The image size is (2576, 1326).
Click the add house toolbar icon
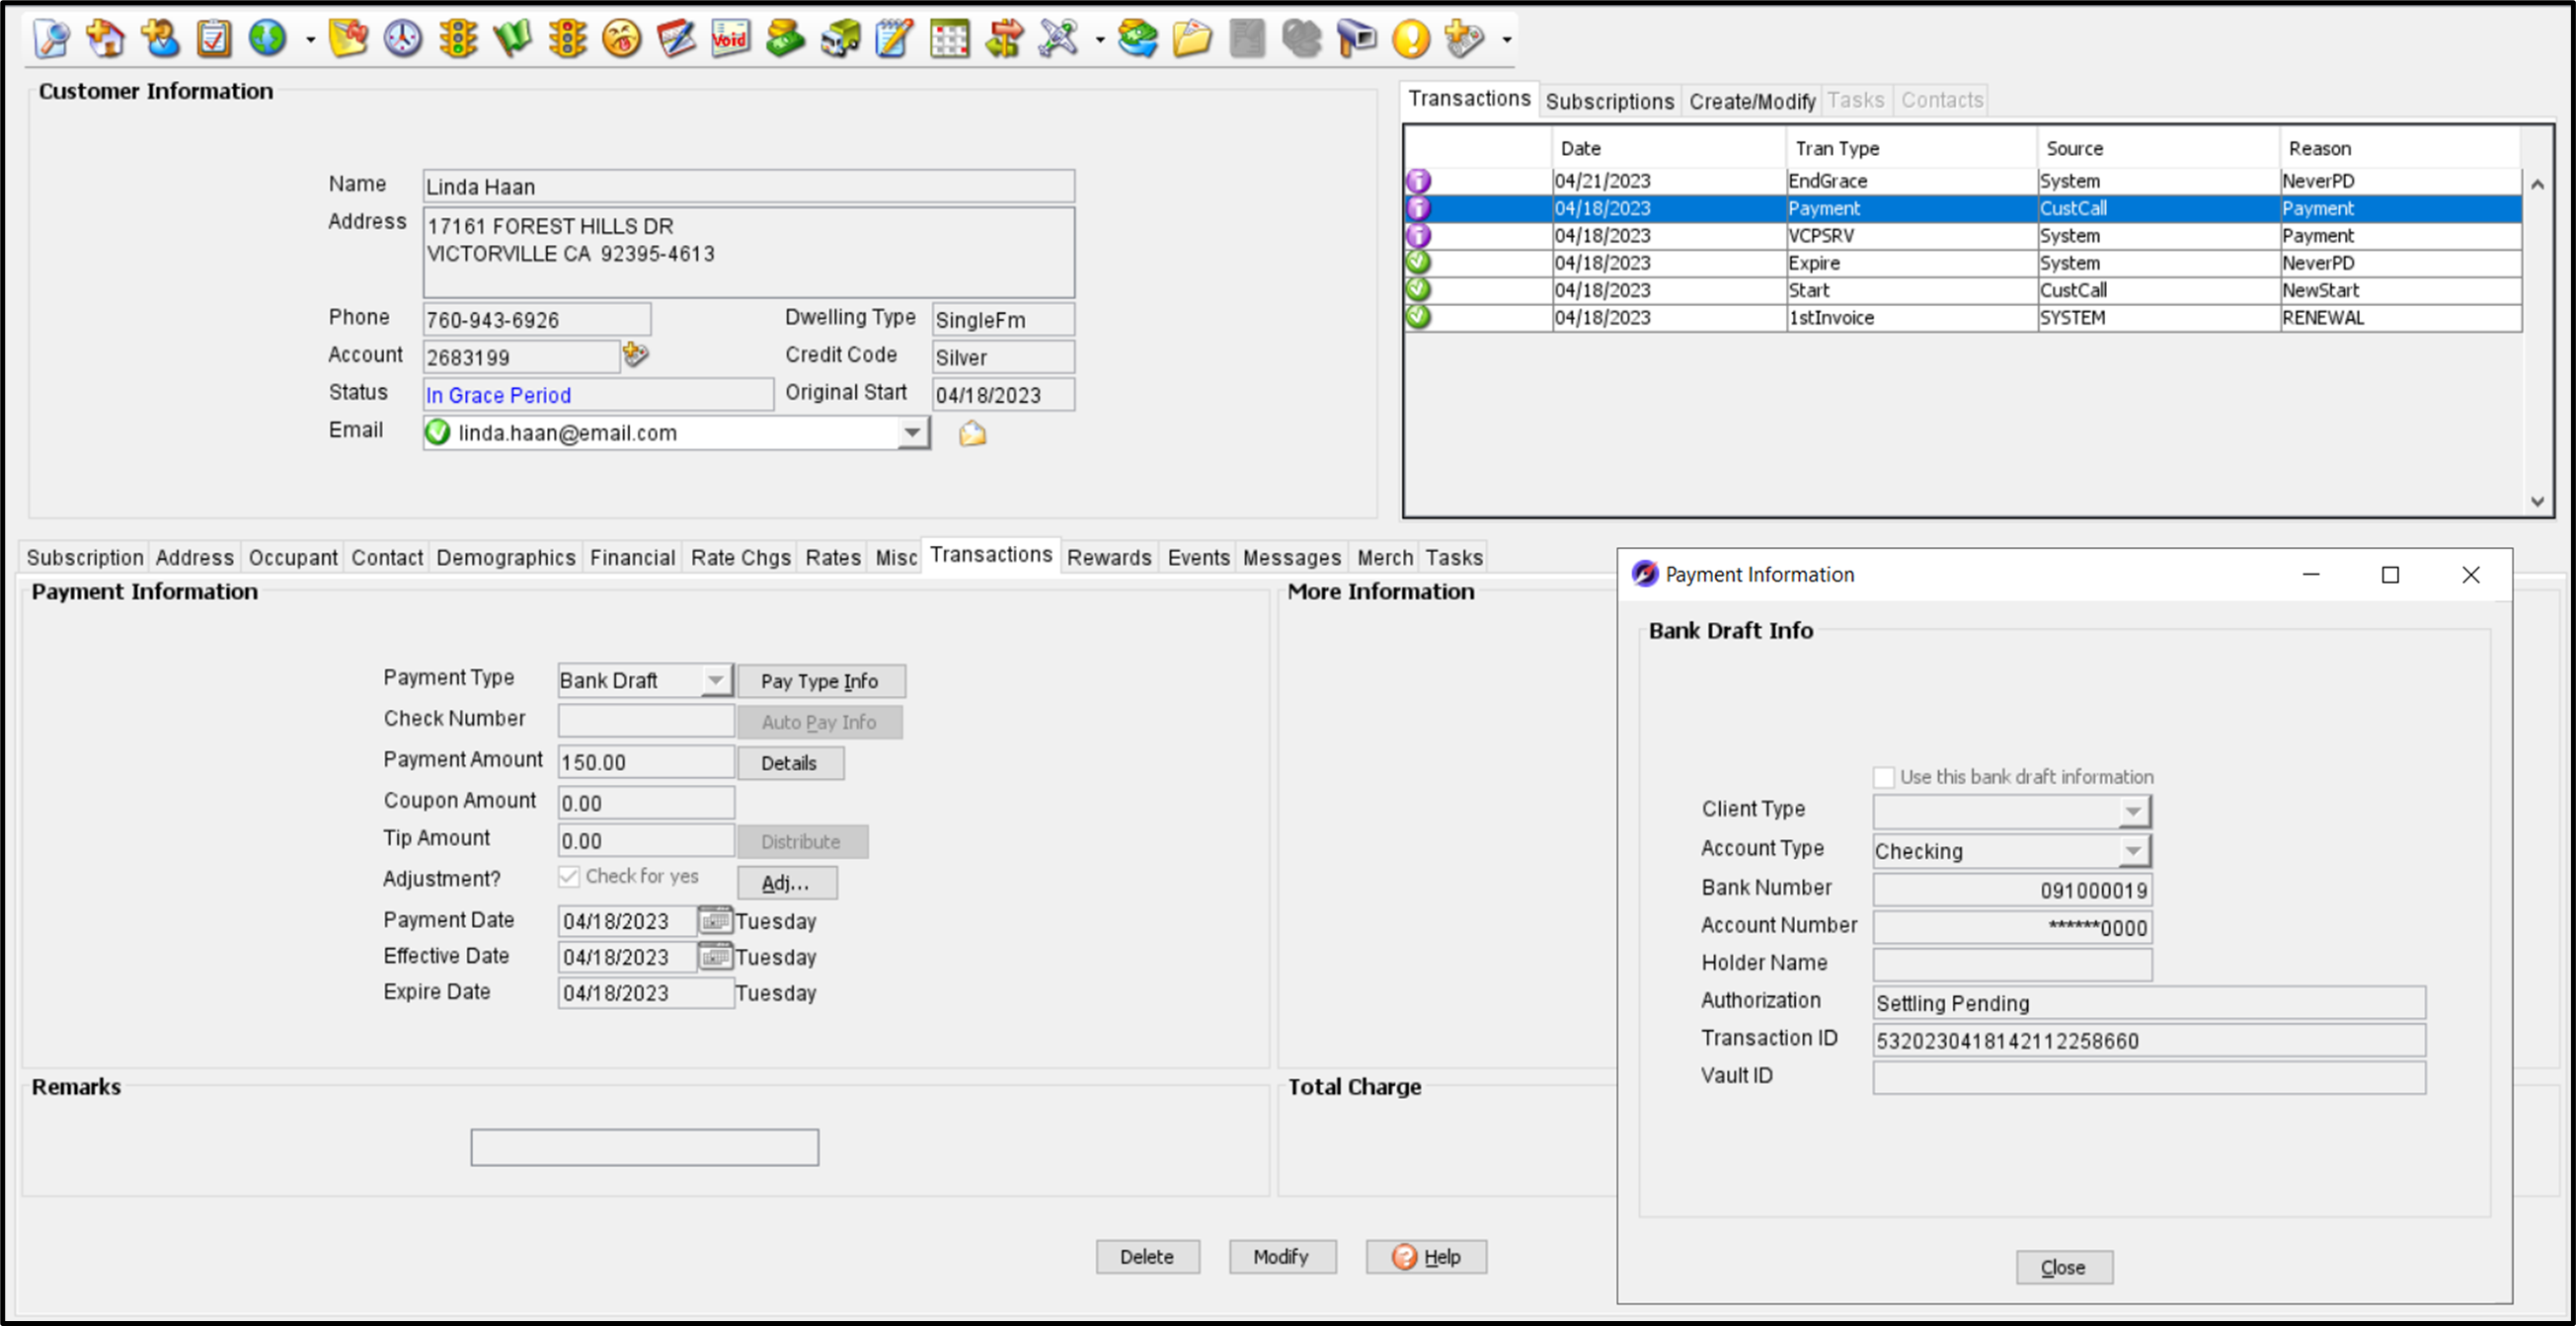coord(105,38)
